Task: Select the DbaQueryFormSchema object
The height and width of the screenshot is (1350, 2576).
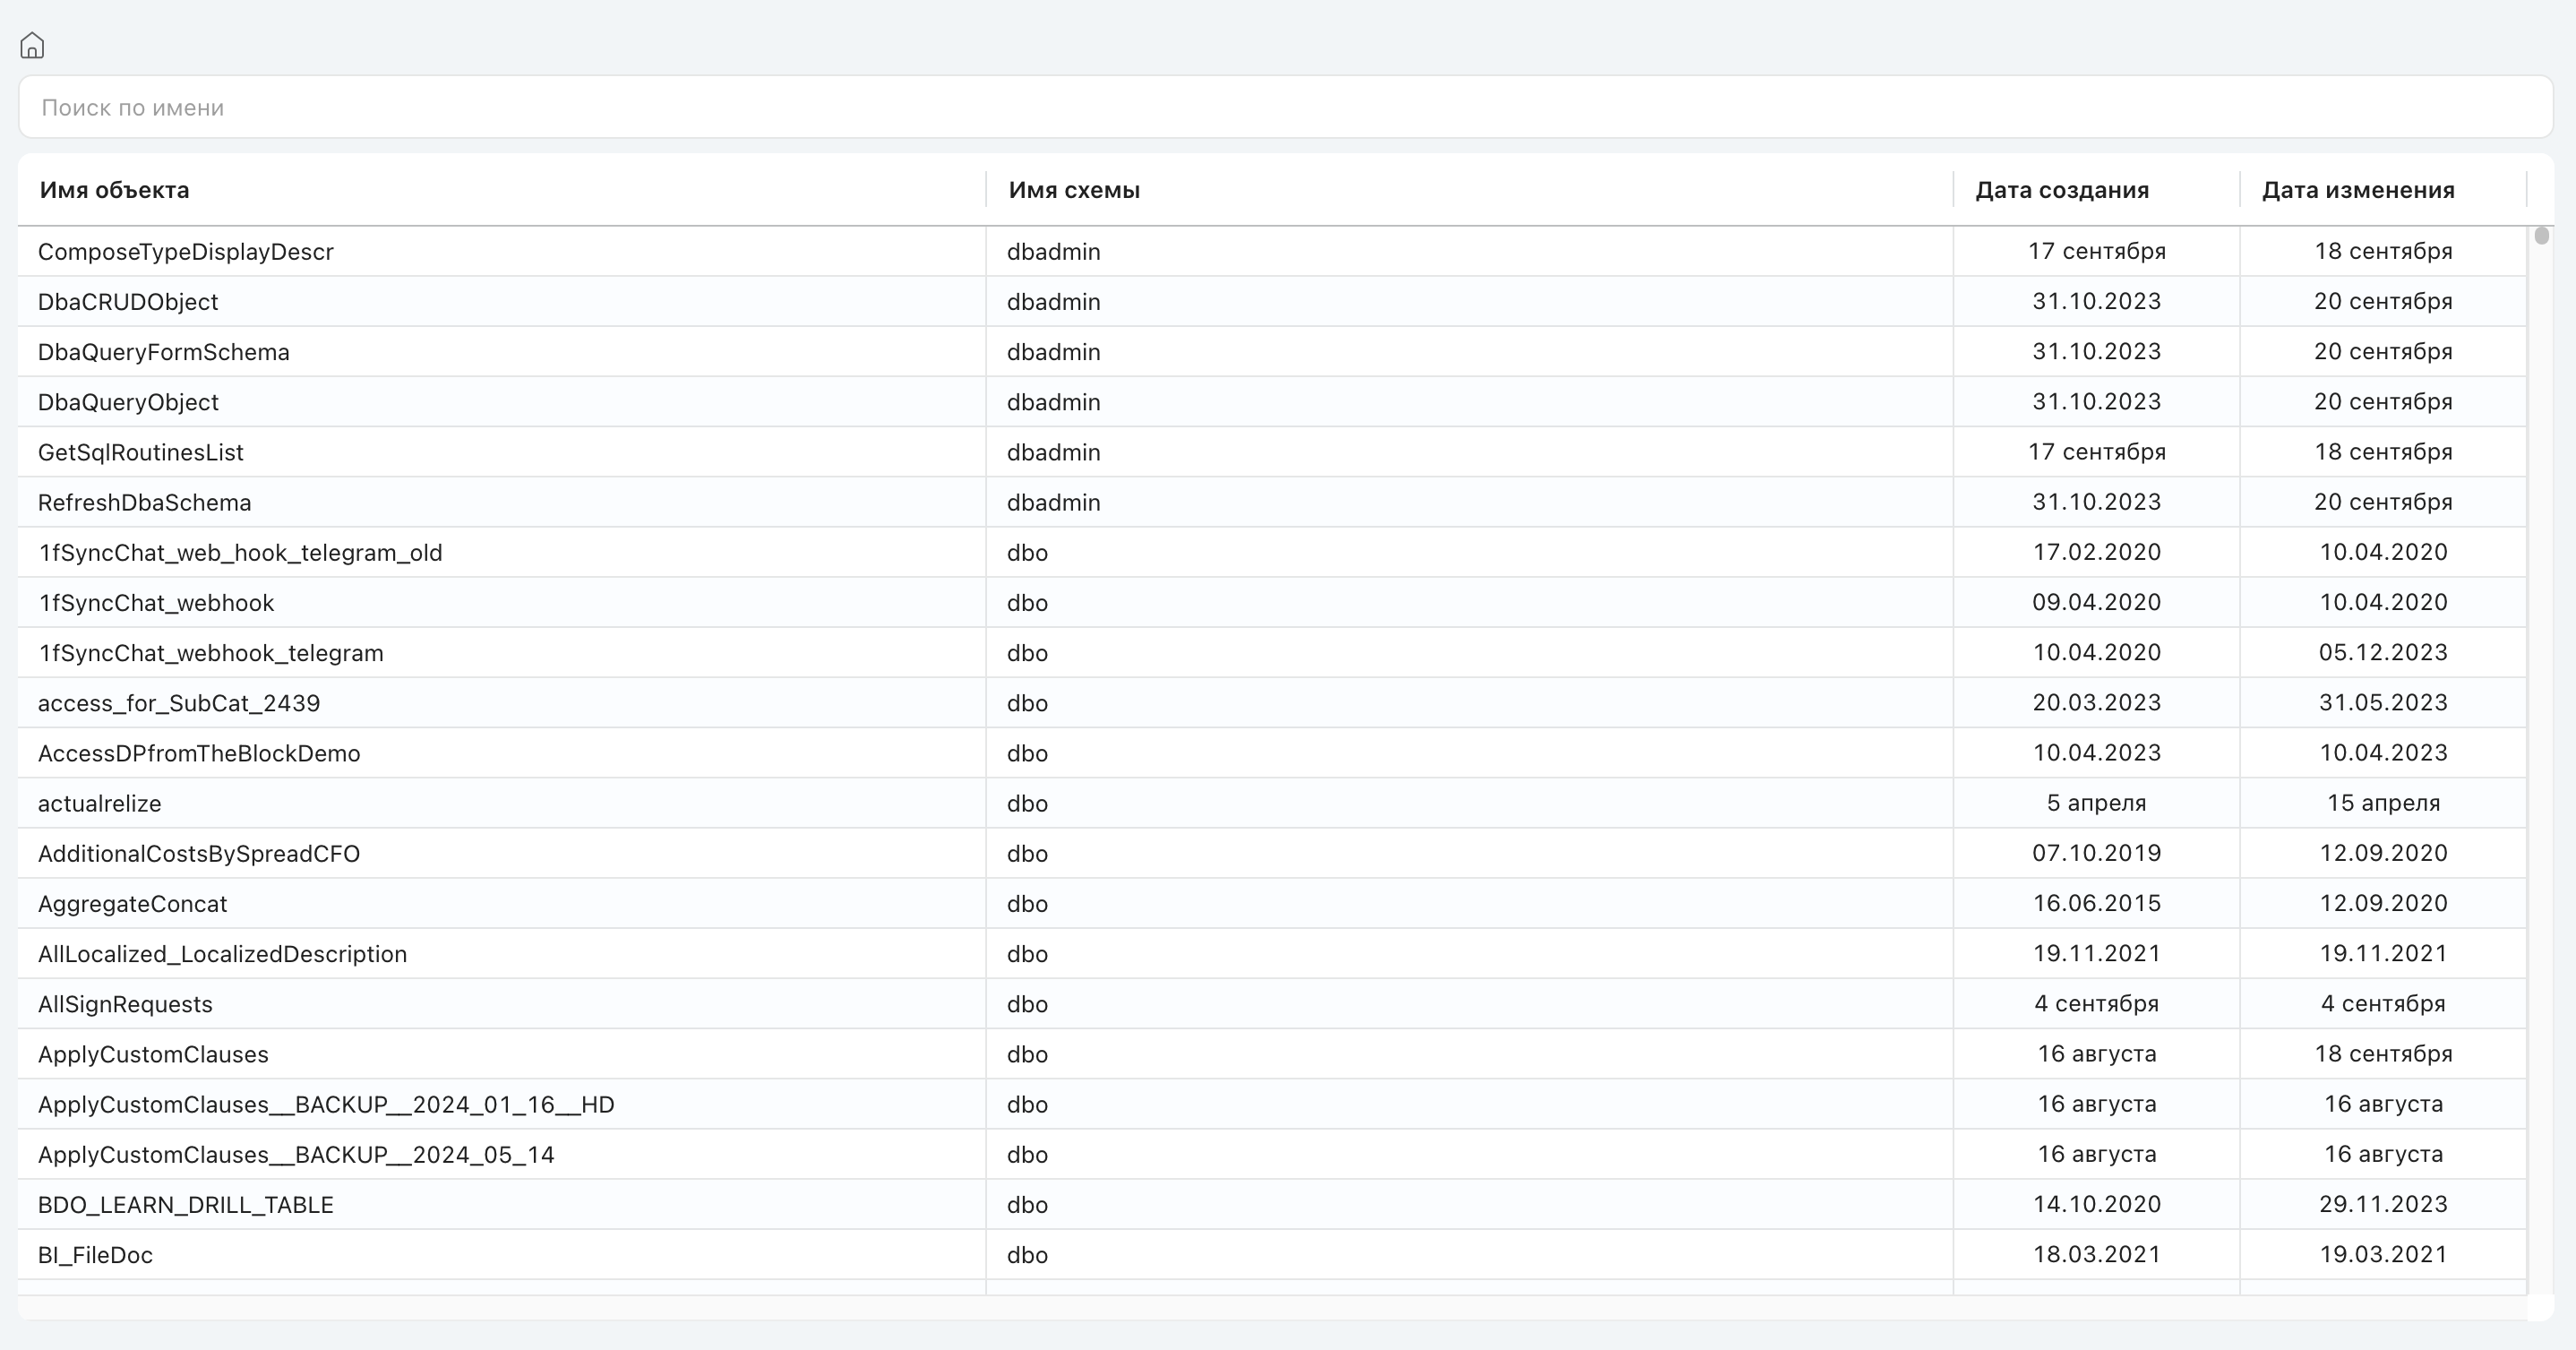Action: click(164, 352)
